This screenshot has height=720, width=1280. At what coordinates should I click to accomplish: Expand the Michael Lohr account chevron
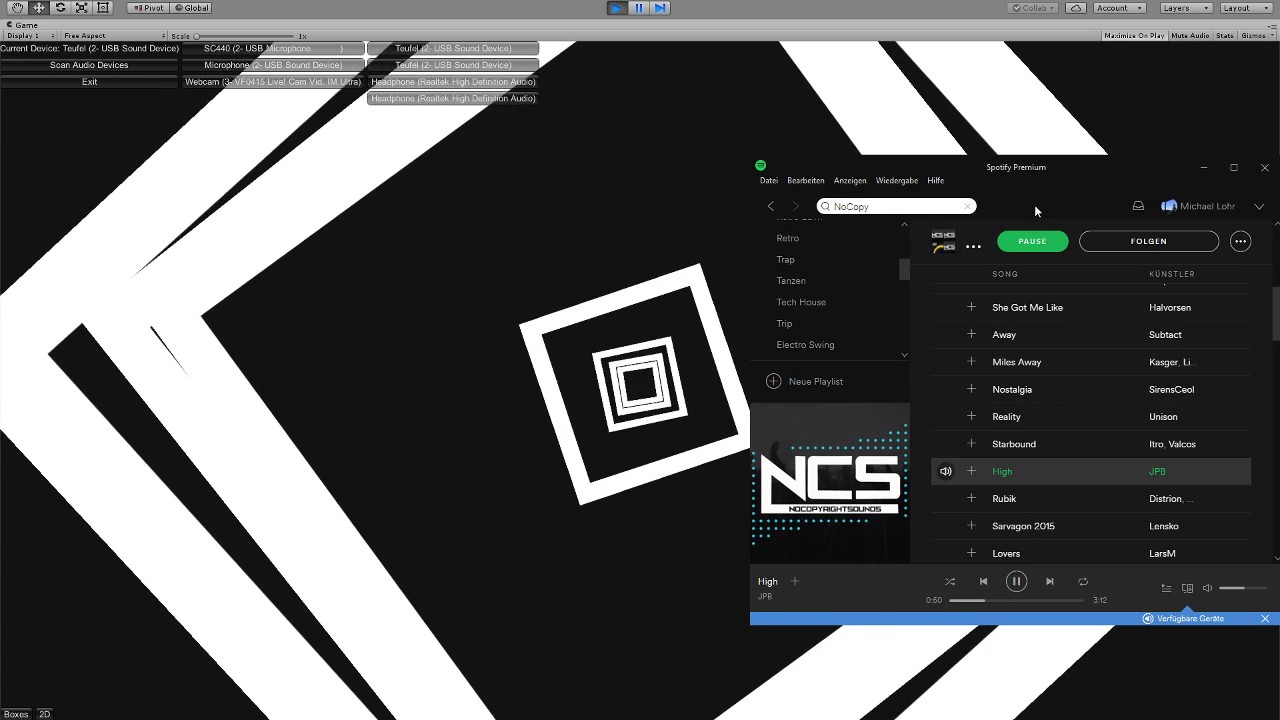coord(1259,207)
